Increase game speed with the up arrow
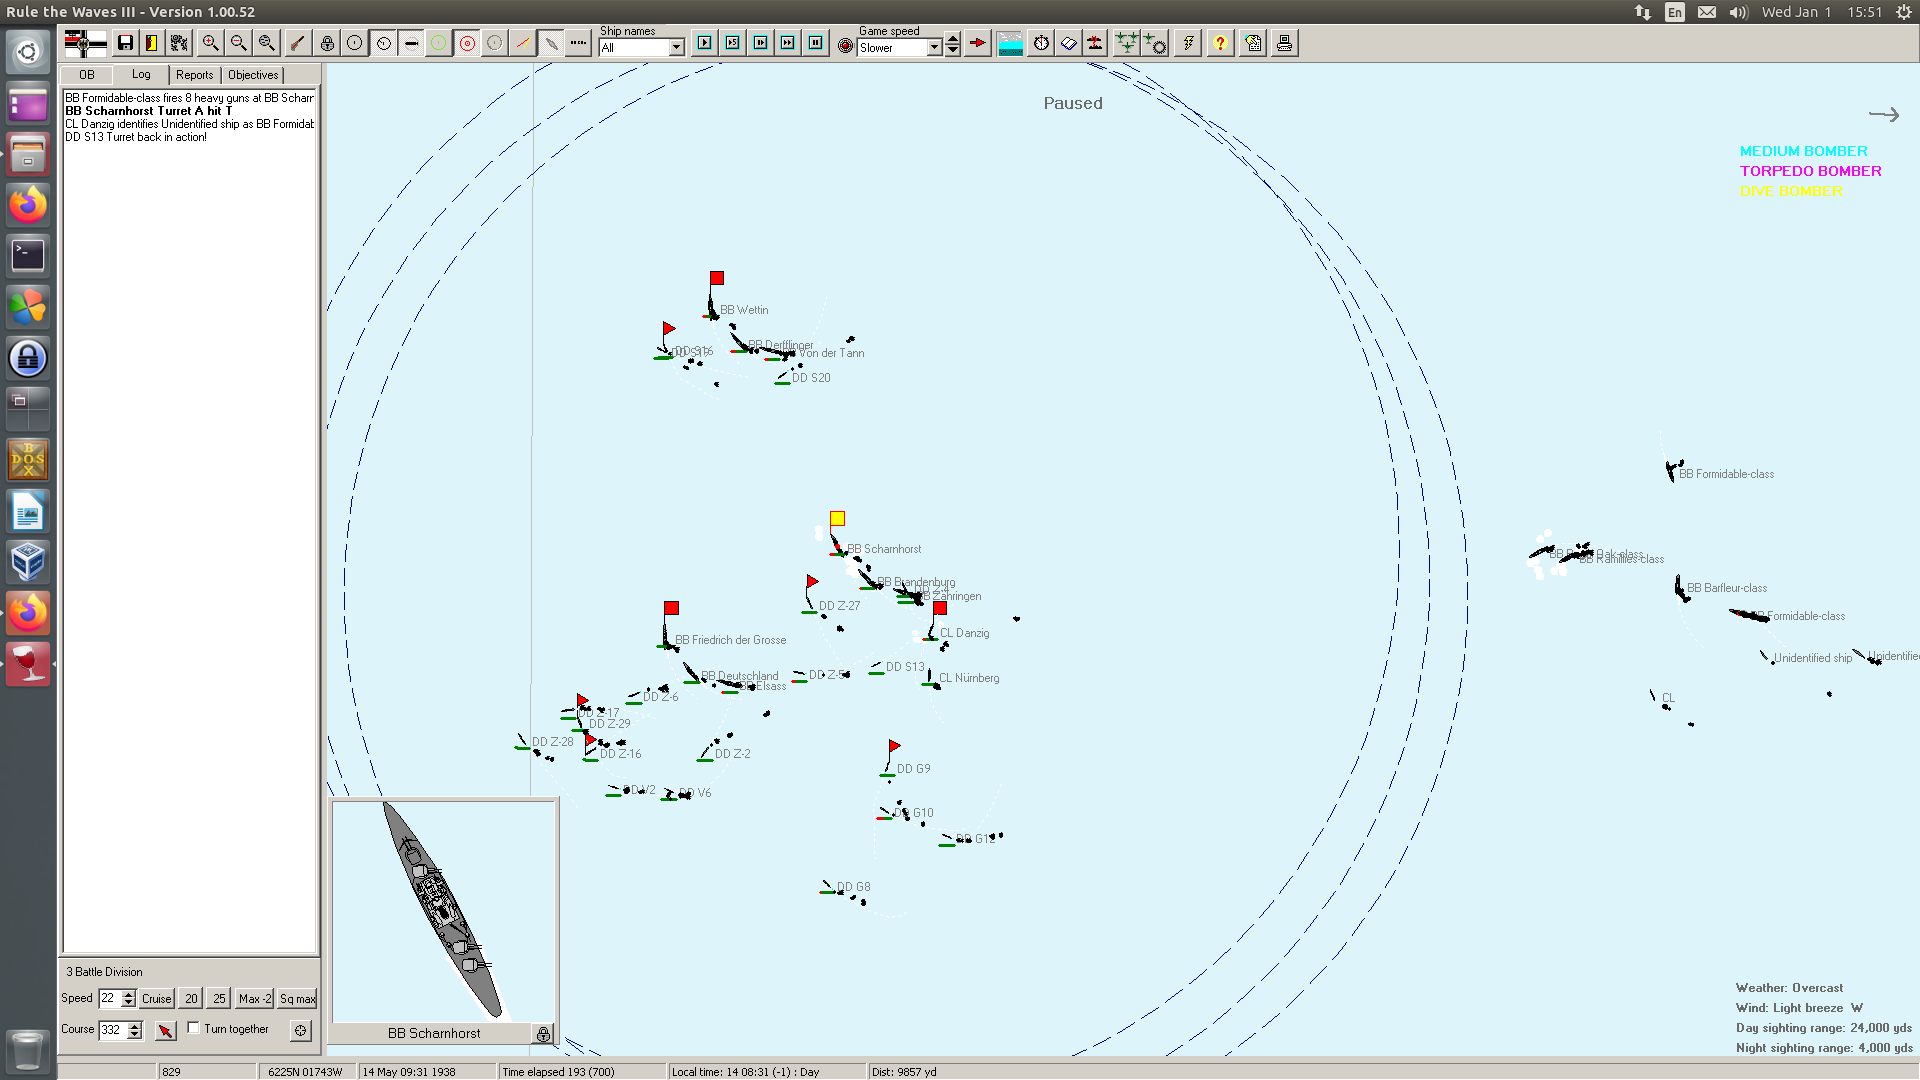The image size is (1920, 1080). 953,40
